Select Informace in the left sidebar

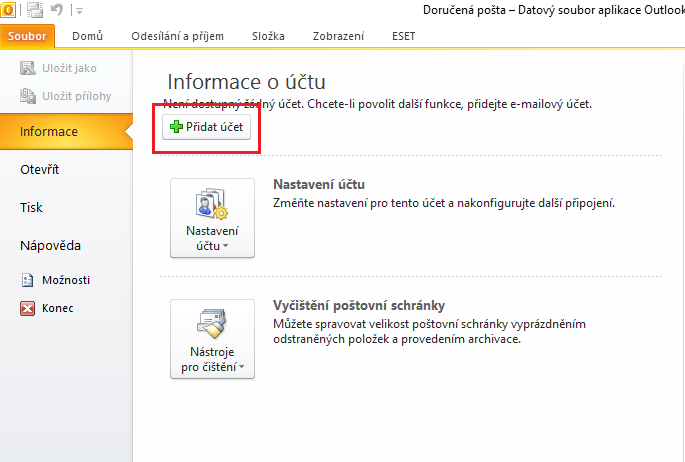[49, 132]
